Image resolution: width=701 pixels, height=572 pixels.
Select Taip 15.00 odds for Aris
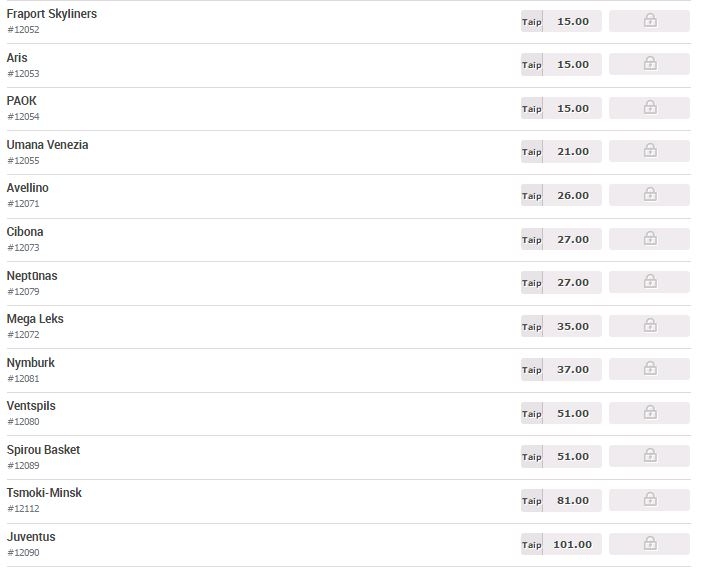point(561,64)
